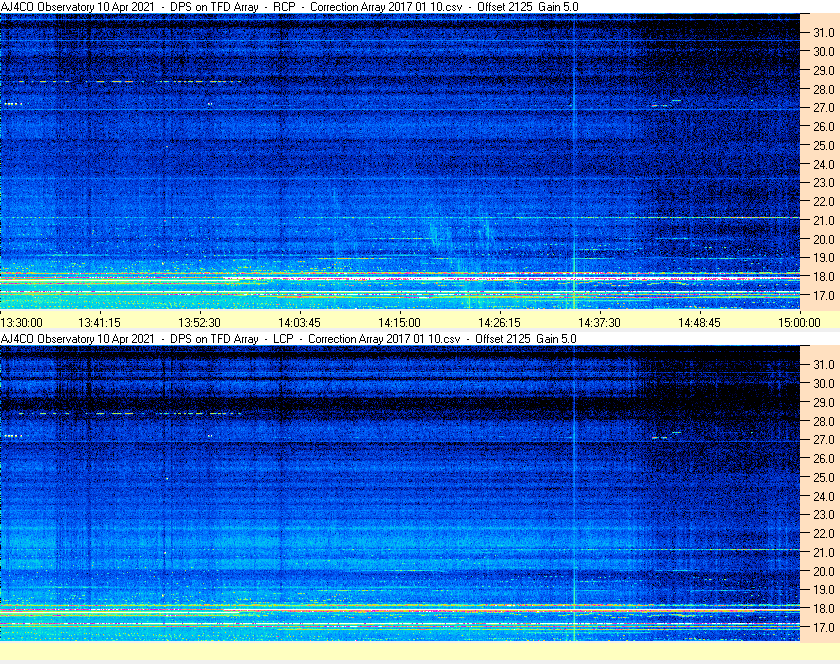Click the 24.0 frequency label in RCP panel
The height and width of the screenshot is (664, 840).
[824, 164]
